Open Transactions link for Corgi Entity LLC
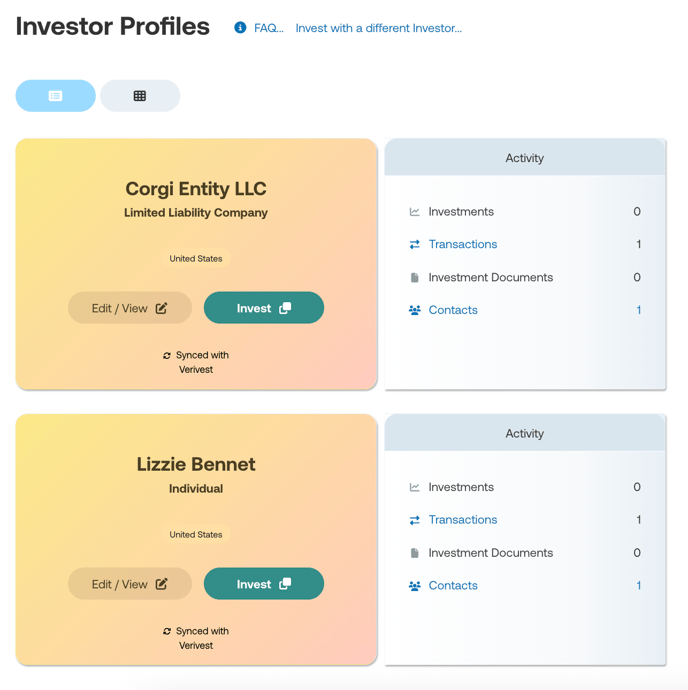Screen dimensions: 688x690 pyautogui.click(x=463, y=244)
